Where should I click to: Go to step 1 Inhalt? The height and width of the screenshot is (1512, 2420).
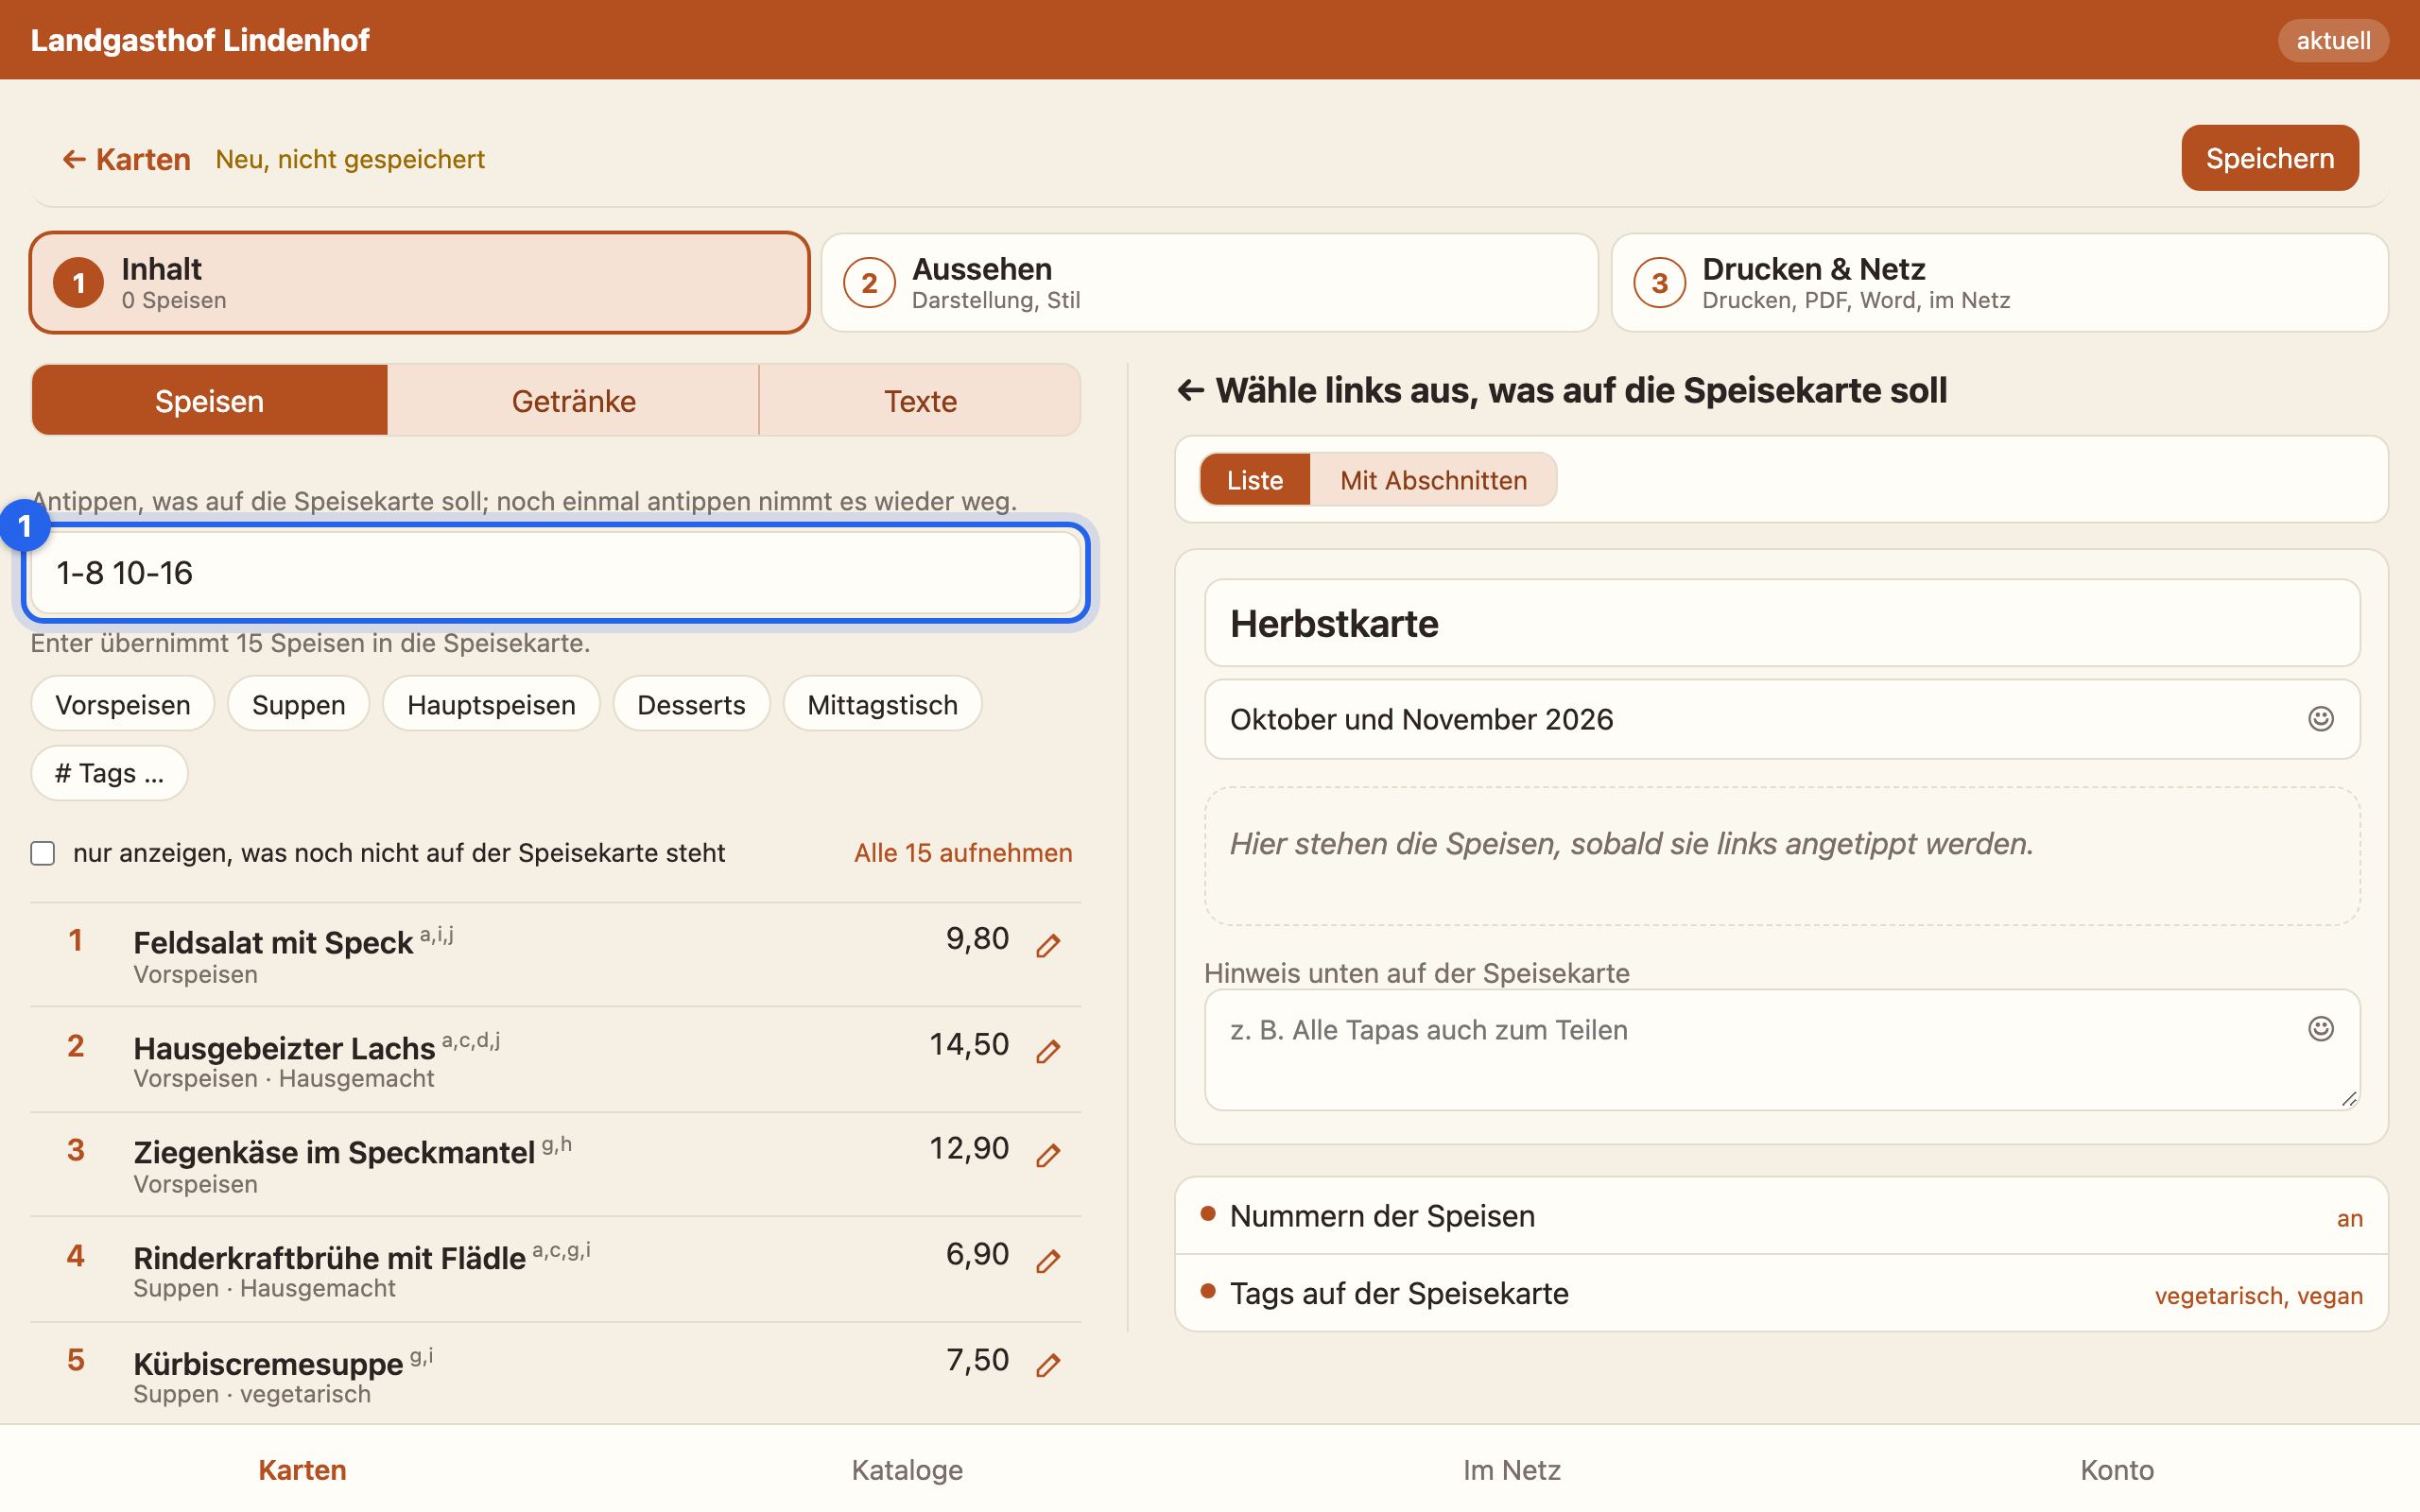click(419, 283)
